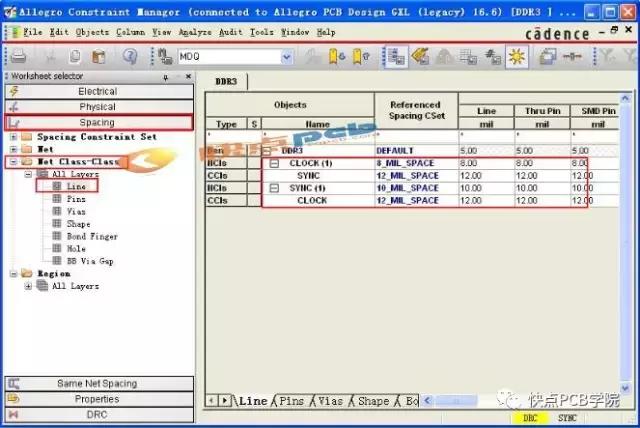Open the Tools menu
This screenshot has height=428, width=640.
(x=262, y=32)
